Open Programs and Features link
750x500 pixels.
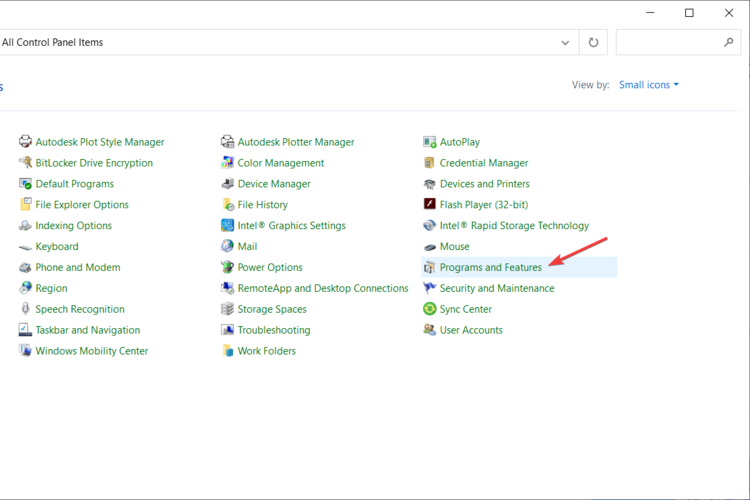[x=490, y=268]
